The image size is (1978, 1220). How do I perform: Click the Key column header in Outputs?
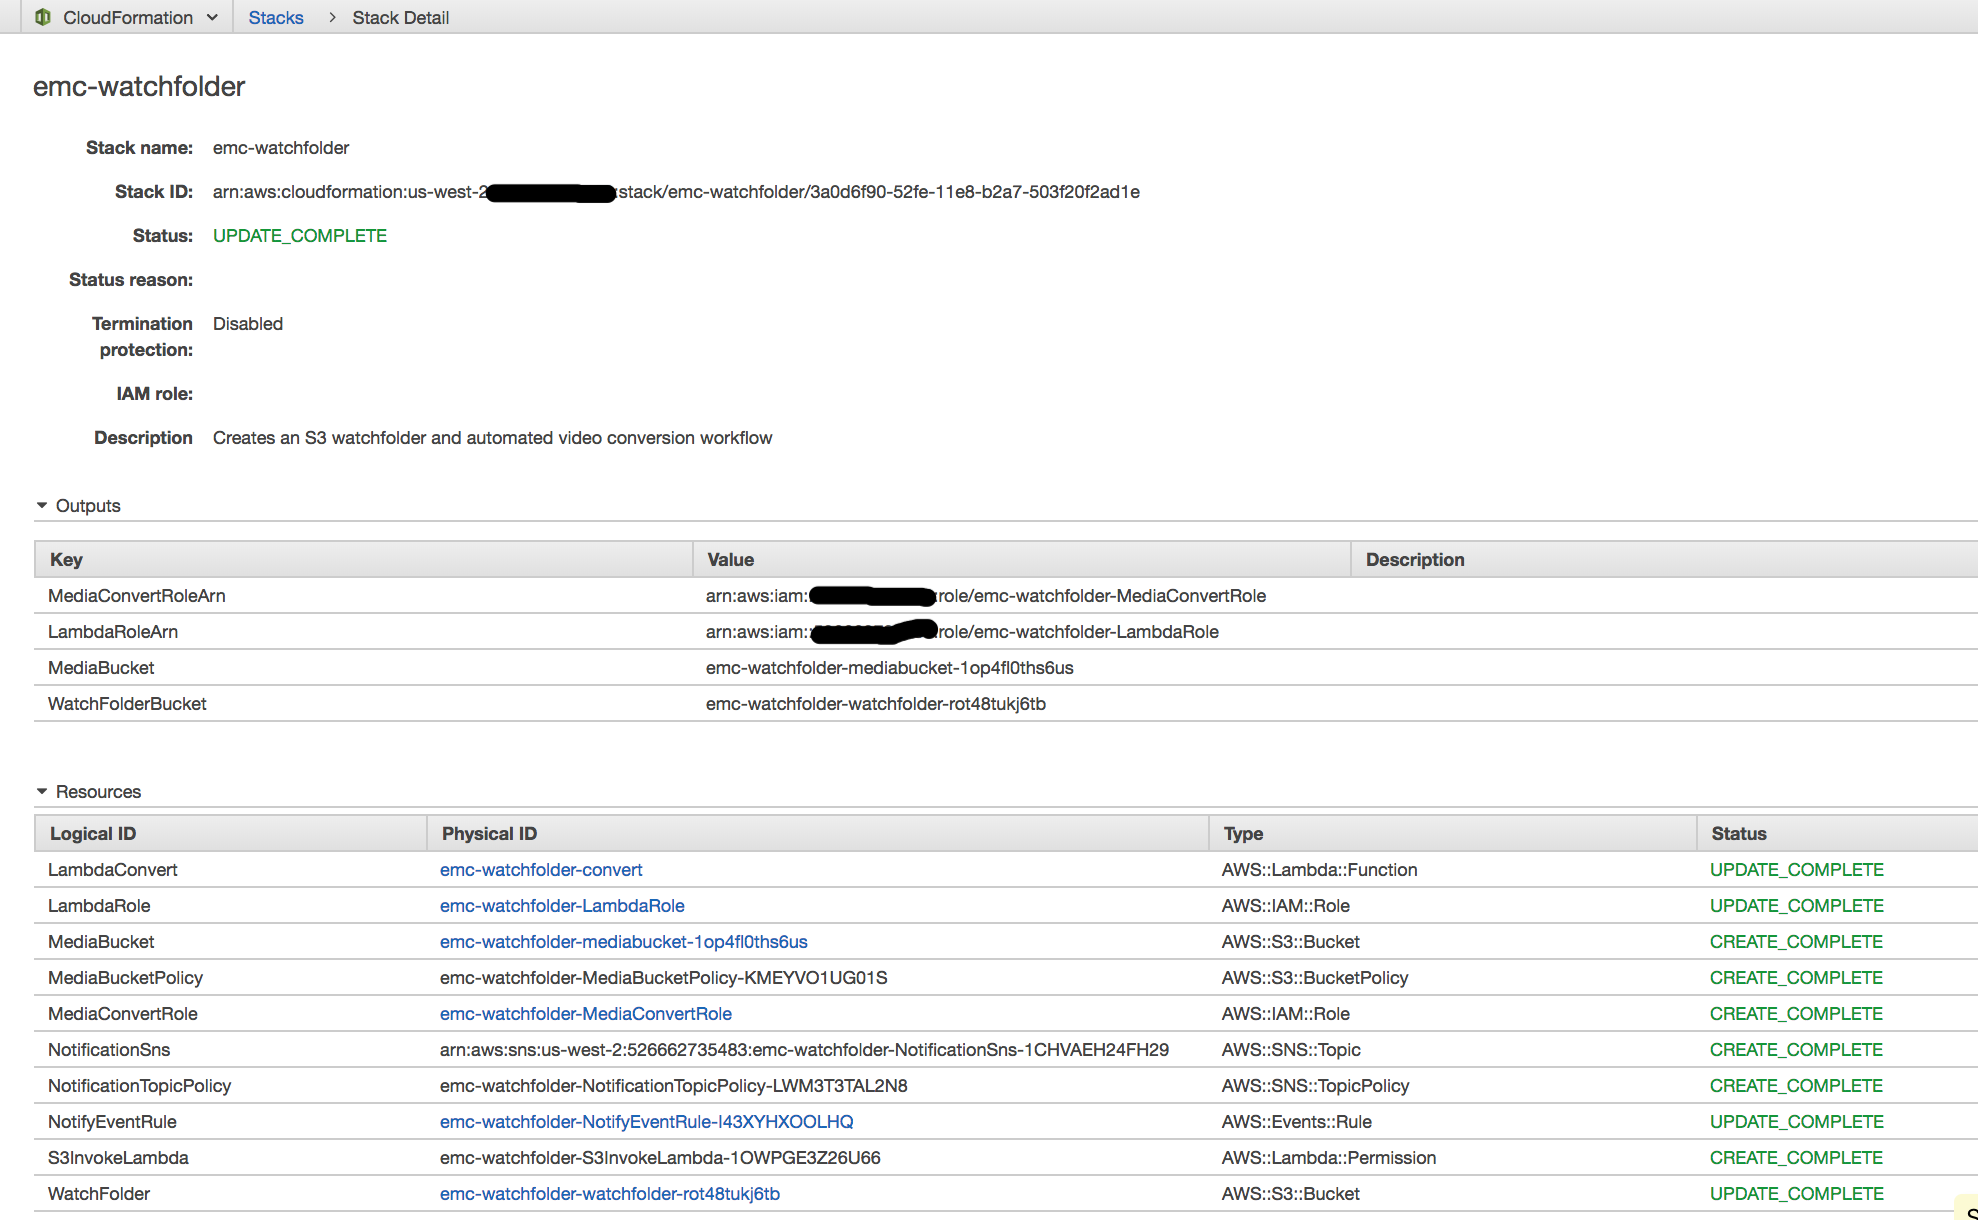pyautogui.click(x=364, y=560)
